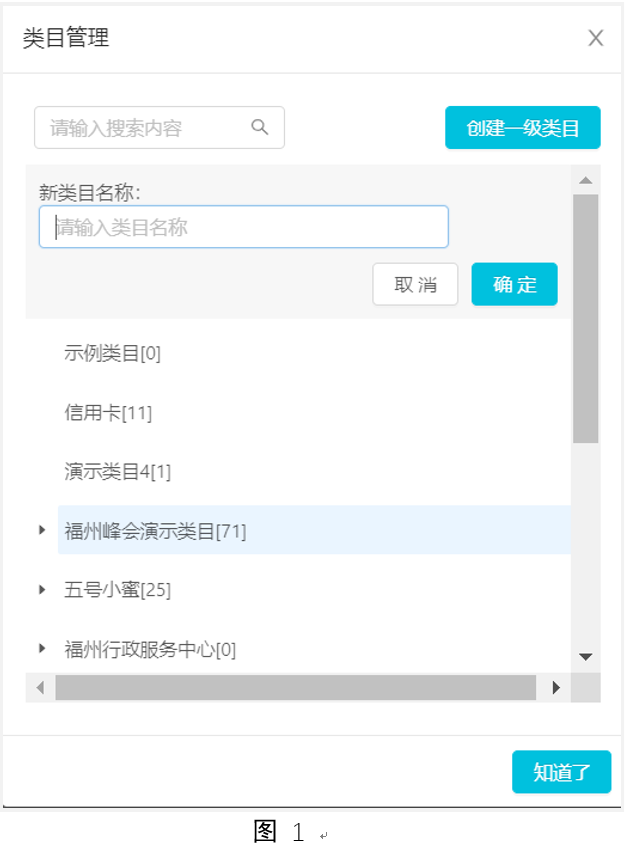Image resolution: width=626 pixels, height=845 pixels.
Task: Click the 创建一级类目 button
Action: (x=523, y=128)
